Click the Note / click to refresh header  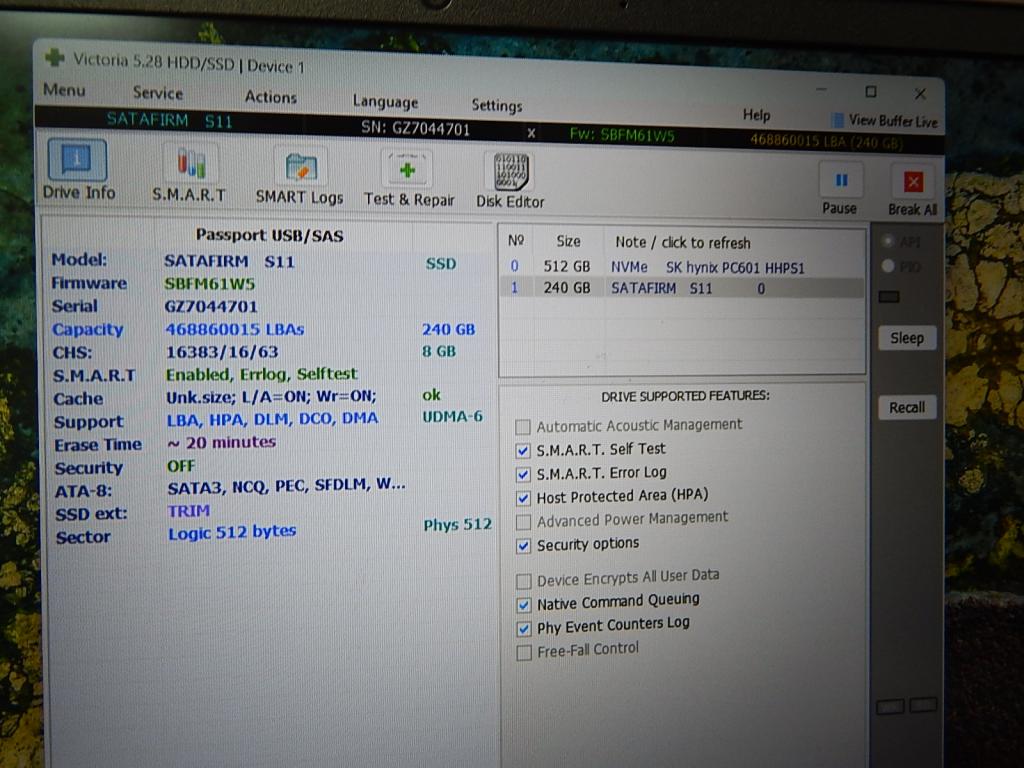click(x=682, y=243)
